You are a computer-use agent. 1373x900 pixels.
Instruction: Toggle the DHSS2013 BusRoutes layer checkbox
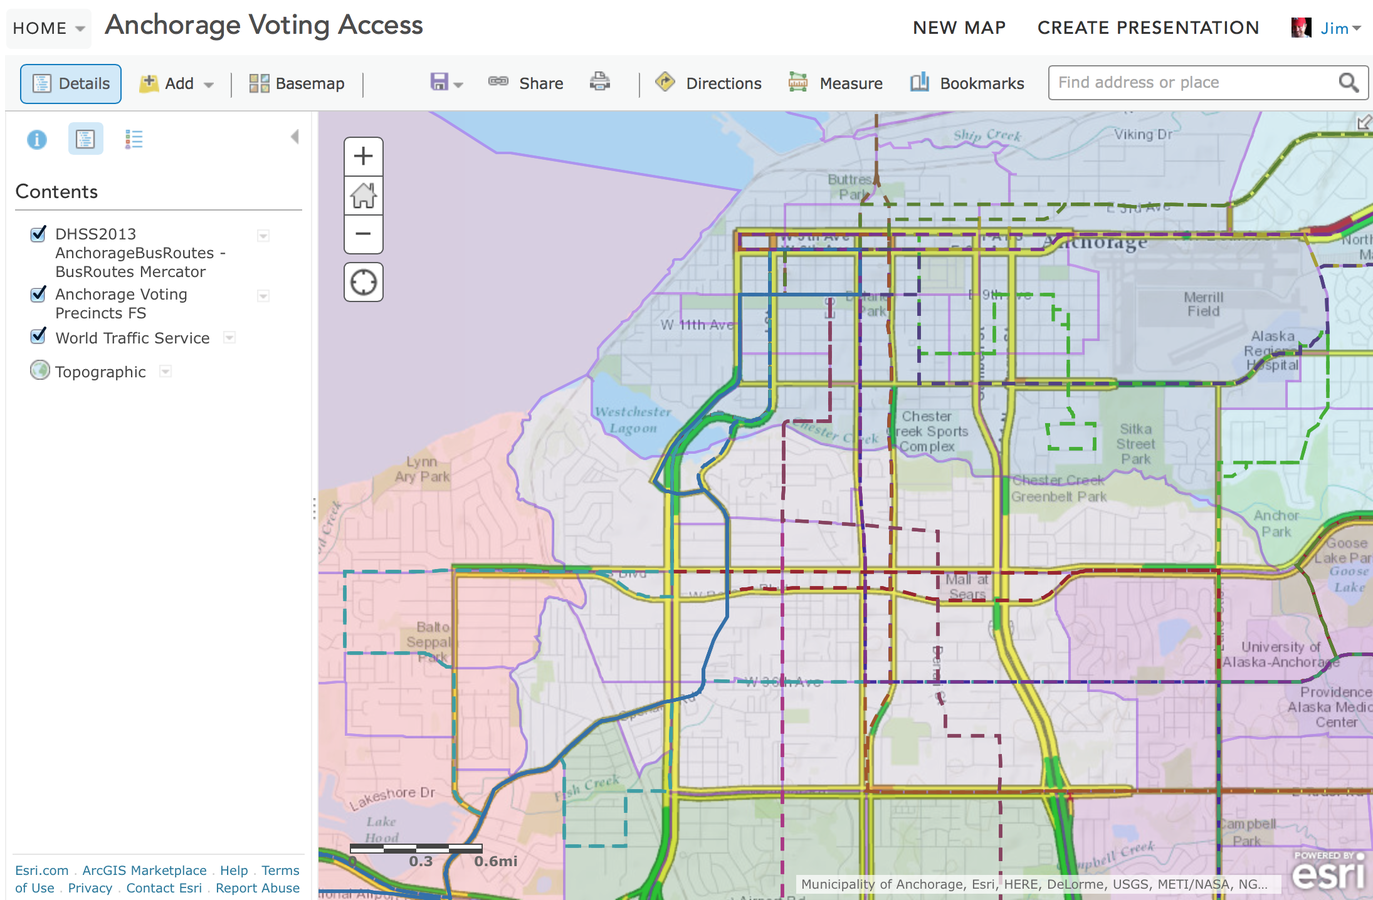point(38,234)
